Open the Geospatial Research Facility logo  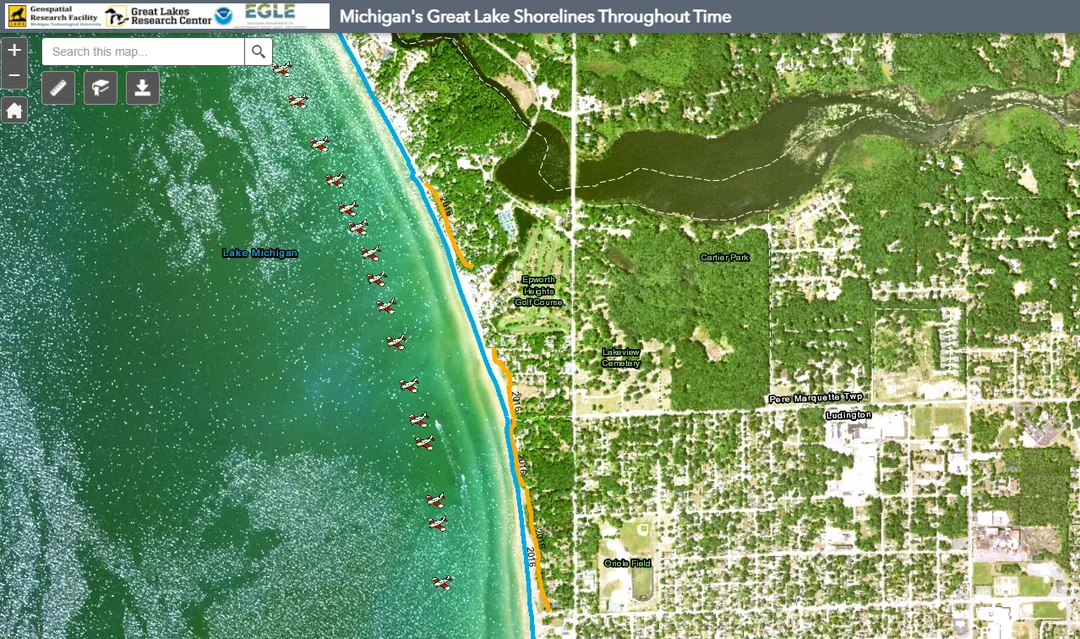(55, 16)
